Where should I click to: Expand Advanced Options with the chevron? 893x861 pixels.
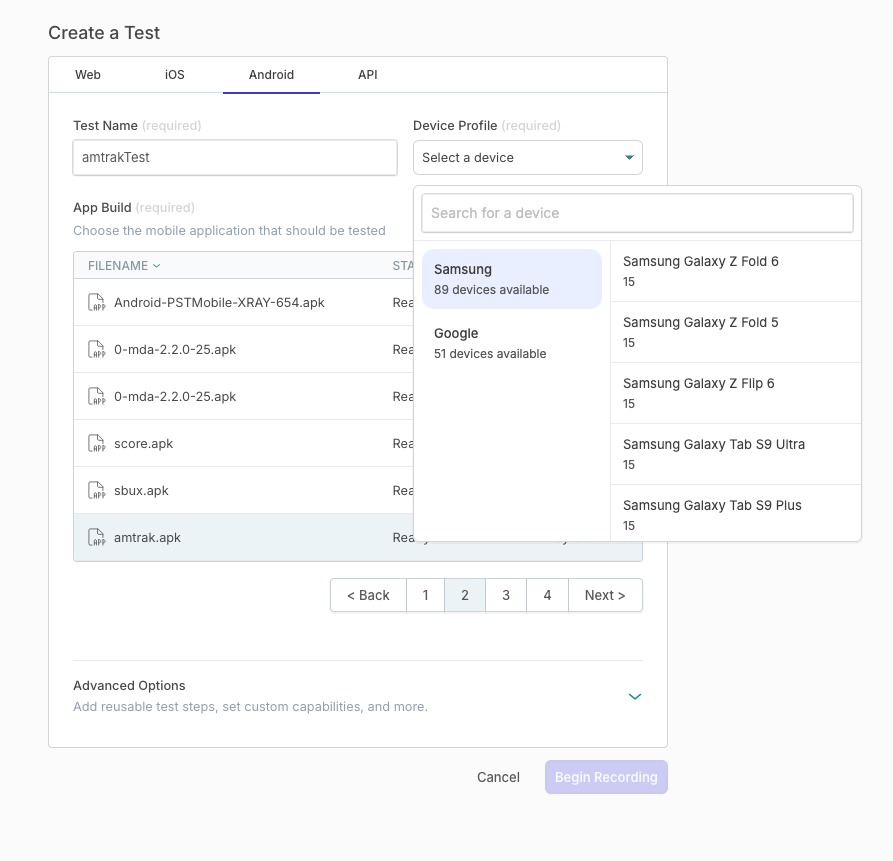(634, 696)
